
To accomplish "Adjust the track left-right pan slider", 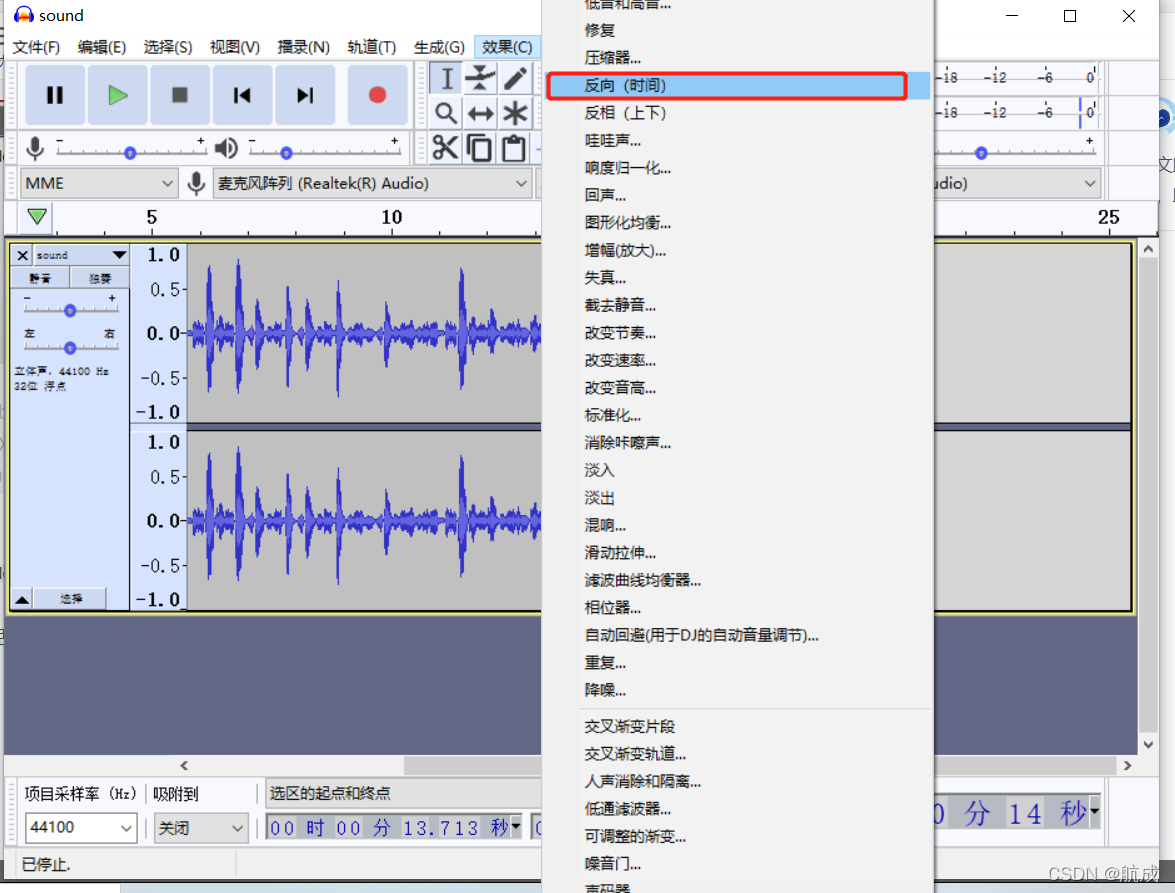I will pos(70,348).
